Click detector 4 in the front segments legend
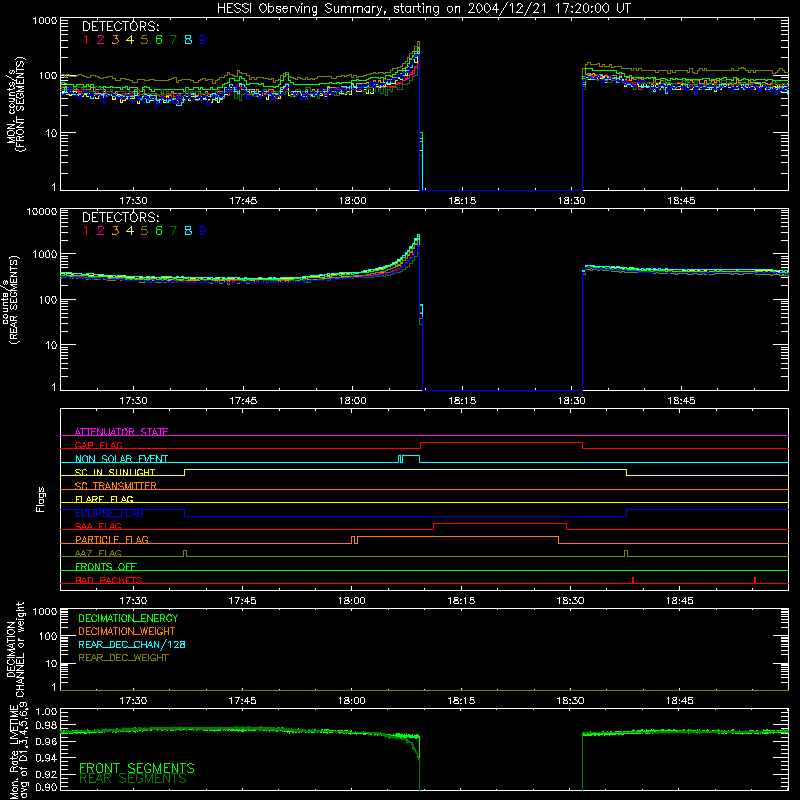 point(130,40)
